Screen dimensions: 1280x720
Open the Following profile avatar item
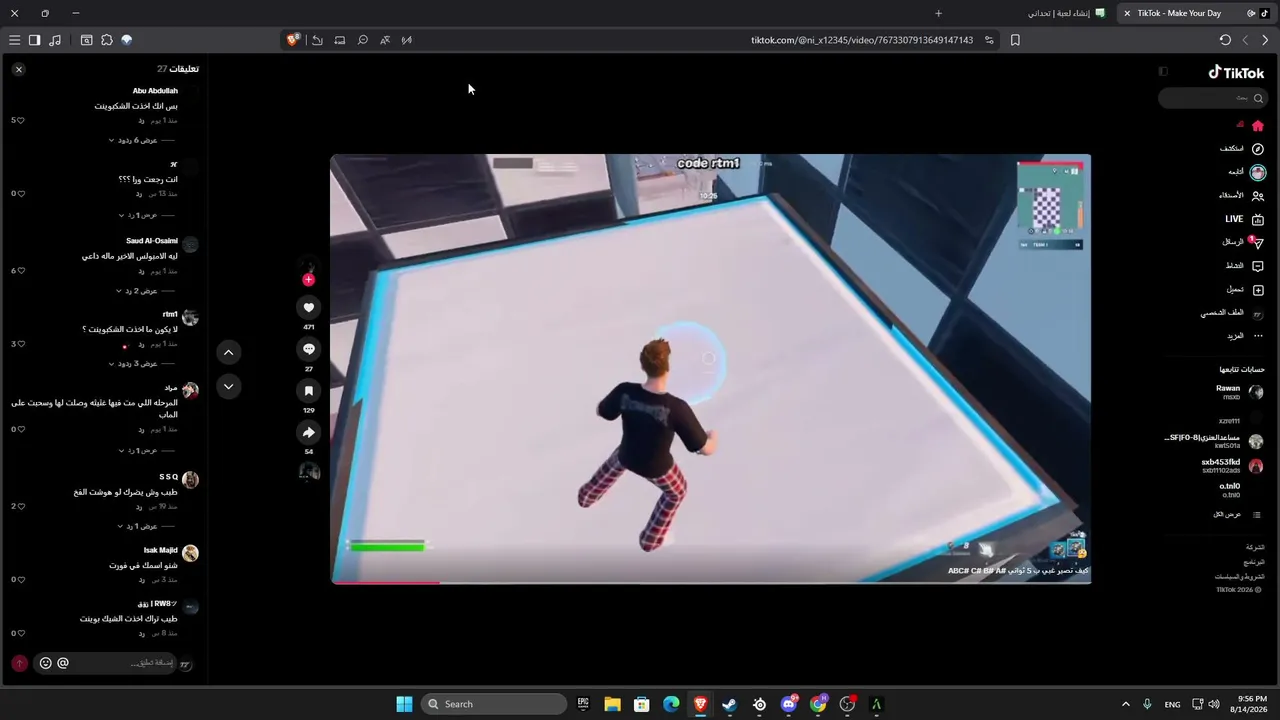pyautogui.click(x=1258, y=172)
